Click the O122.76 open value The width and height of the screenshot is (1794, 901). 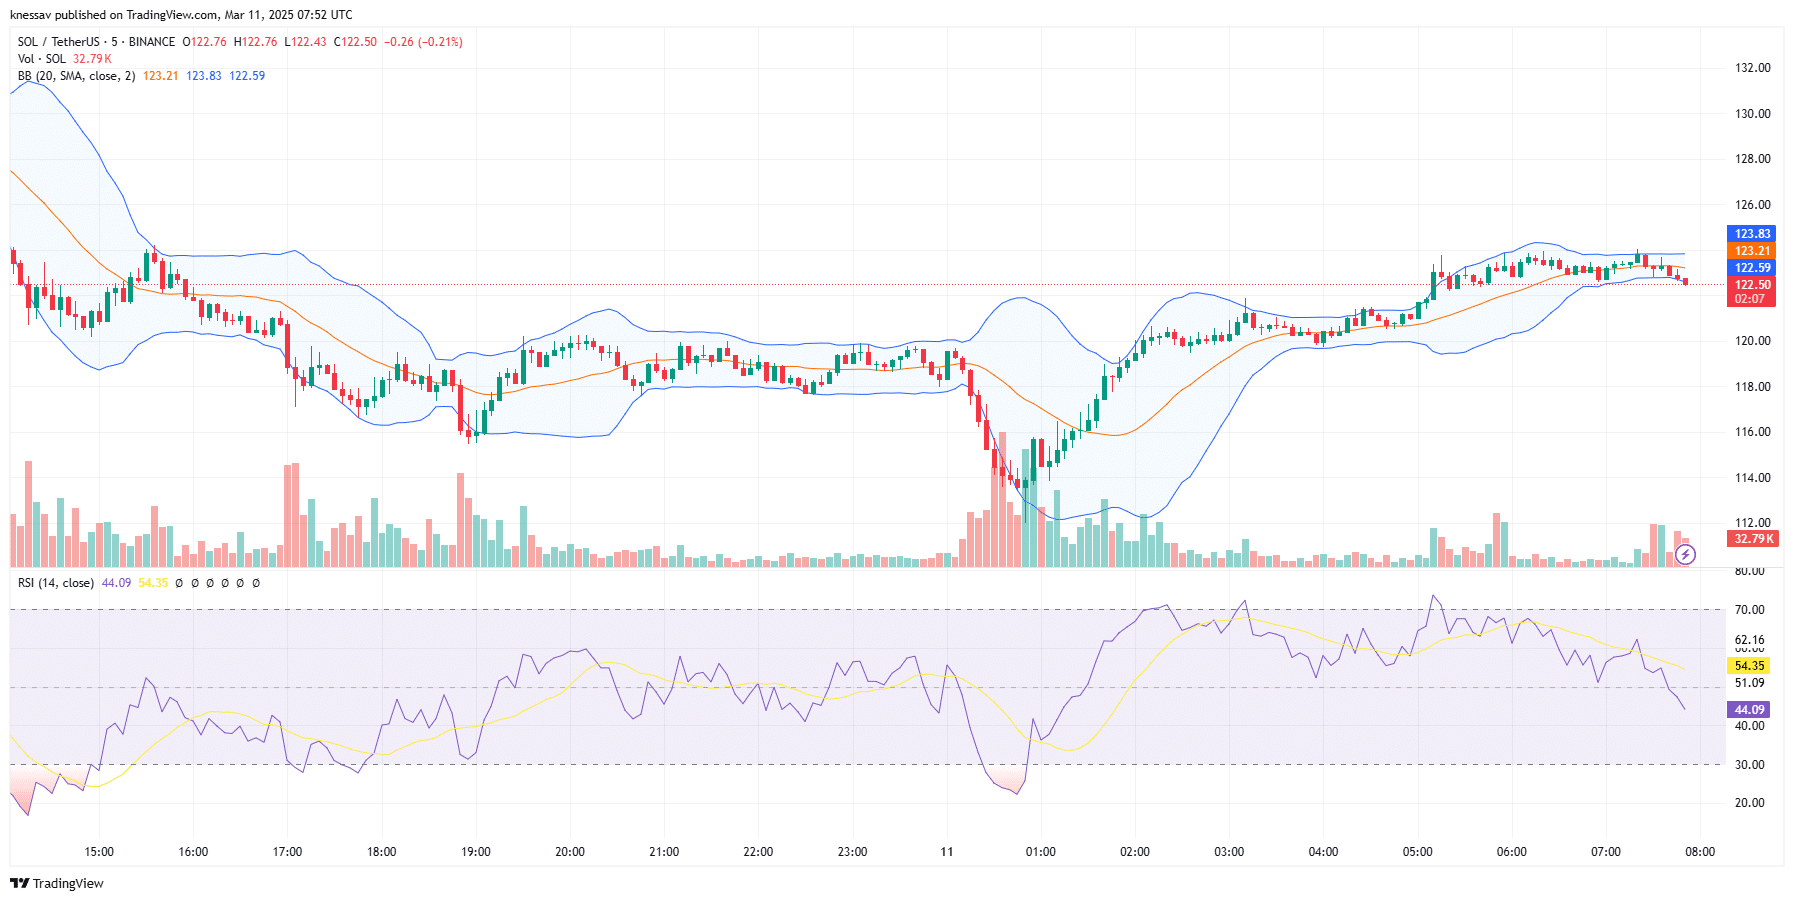(x=204, y=42)
